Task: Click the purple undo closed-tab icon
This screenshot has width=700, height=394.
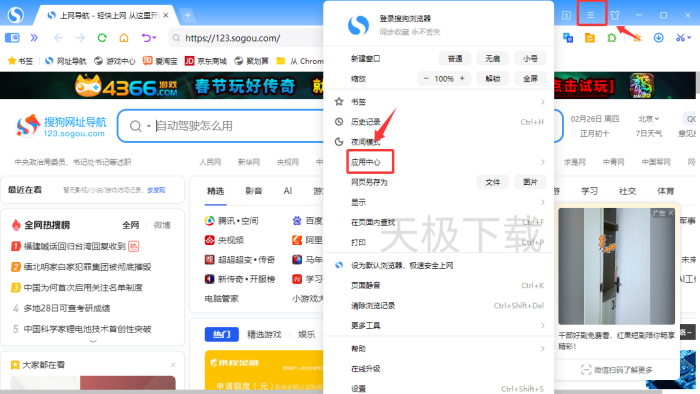Action: (x=148, y=38)
